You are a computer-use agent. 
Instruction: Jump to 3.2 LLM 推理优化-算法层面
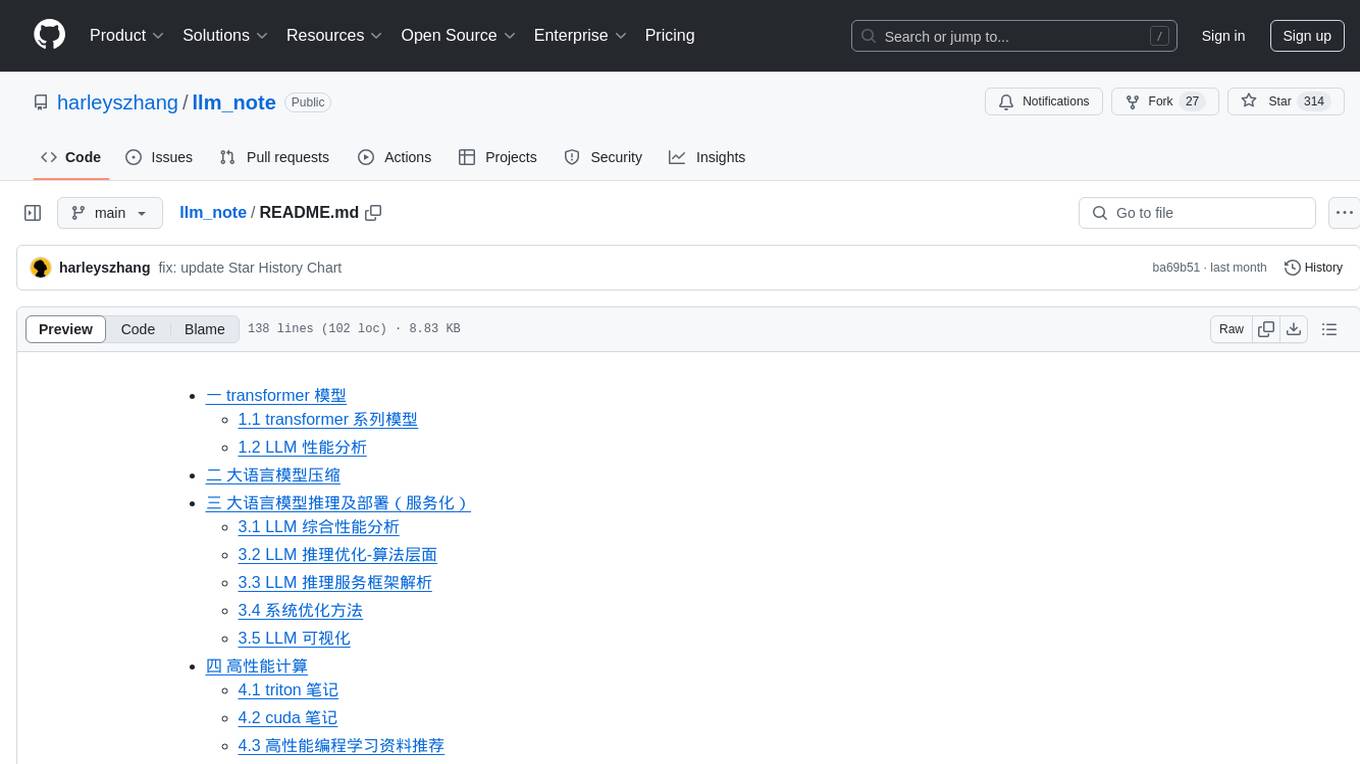point(337,555)
